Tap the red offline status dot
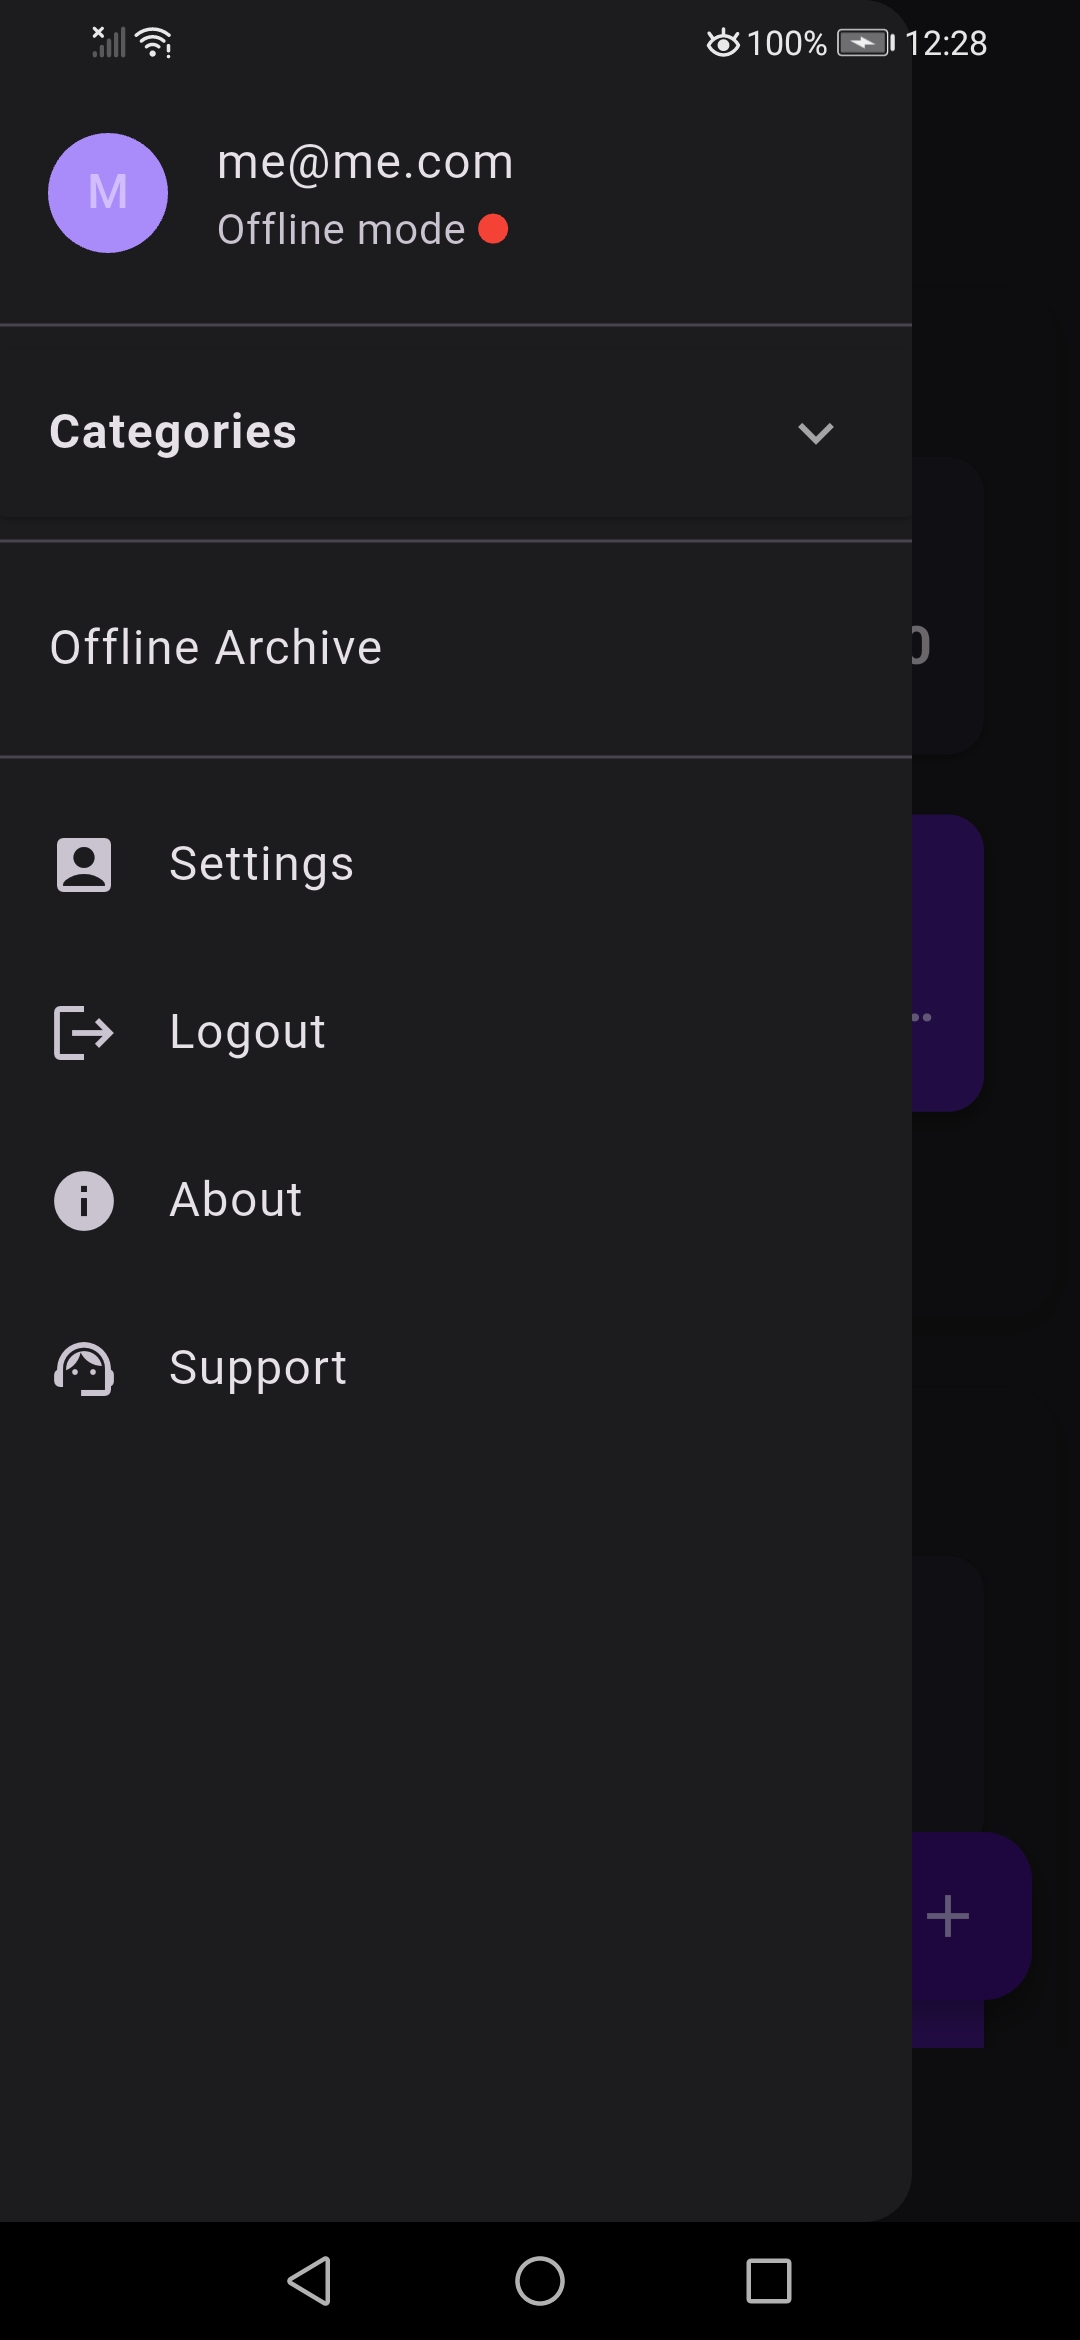This screenshot has width=1080, height=2340. click(x=493, y=229)
